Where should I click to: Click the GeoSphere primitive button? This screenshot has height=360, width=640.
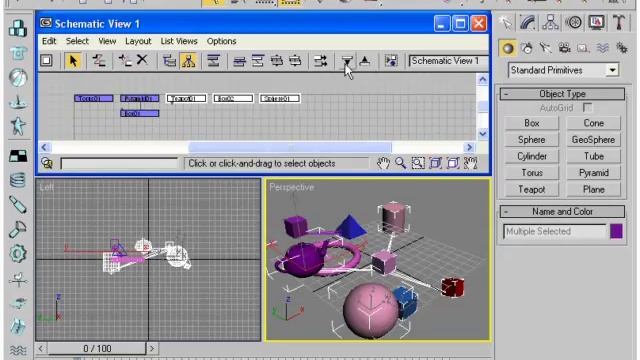(x=593, y=140)
